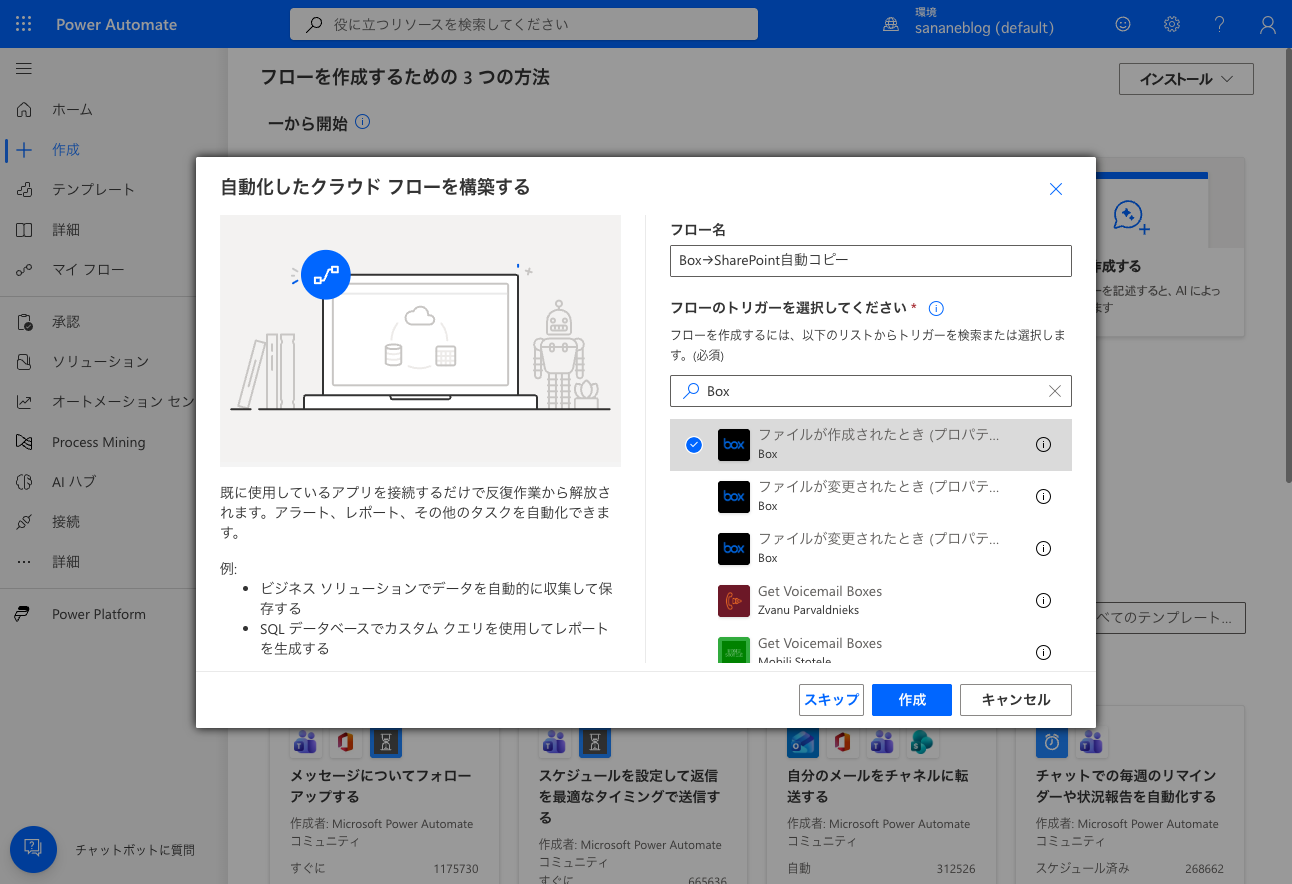Viewport: 1292px width, 884px height.
Task: Click チャットボットに質問 label
Action: [135, 850]
